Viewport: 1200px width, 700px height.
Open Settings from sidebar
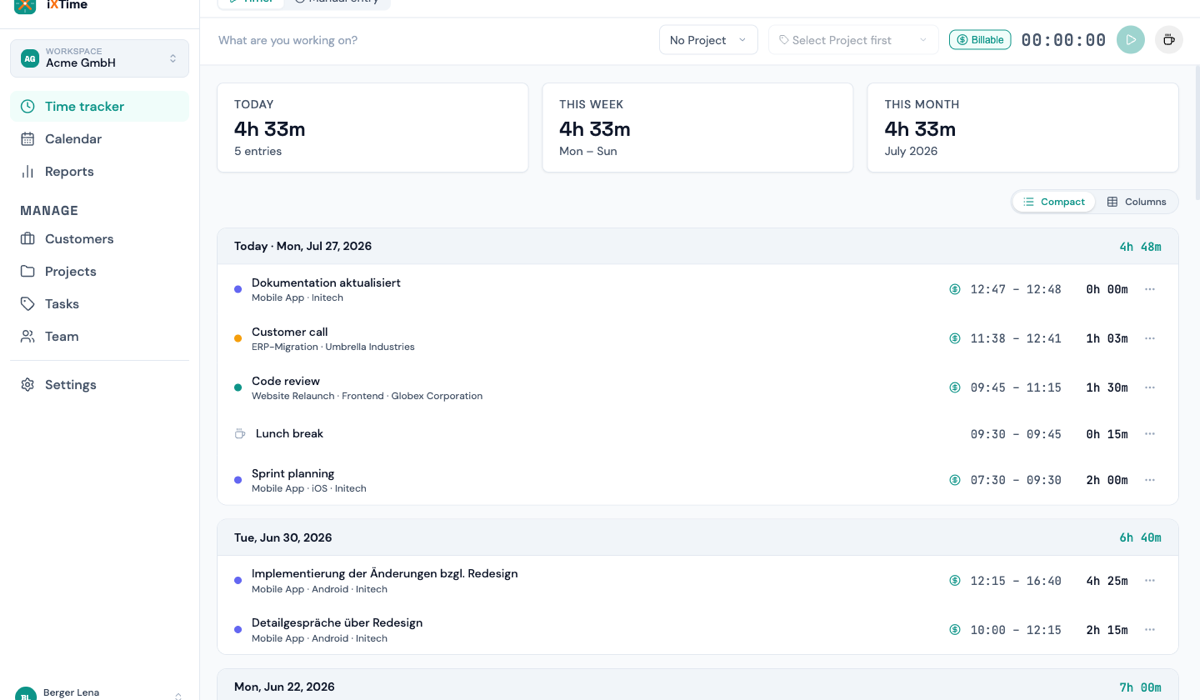coord(99,384)
